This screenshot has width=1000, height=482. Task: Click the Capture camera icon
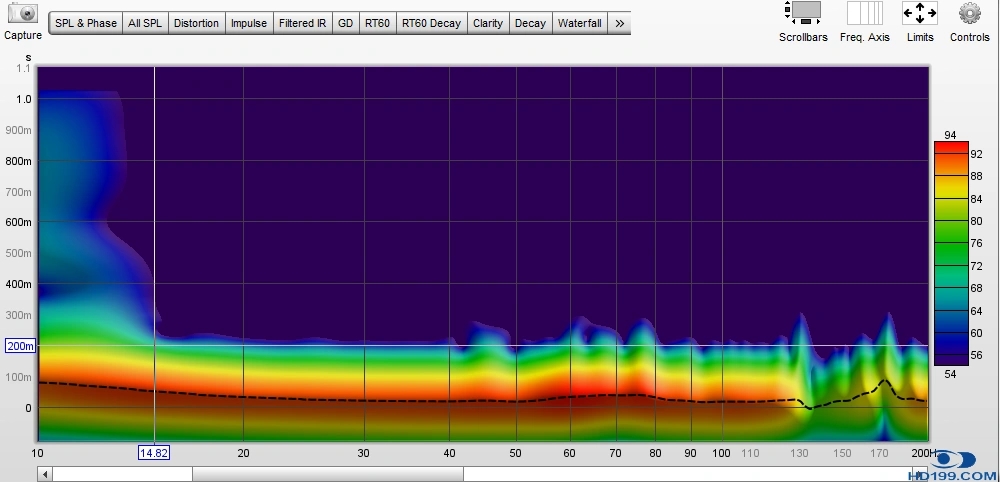click(22, 14)
